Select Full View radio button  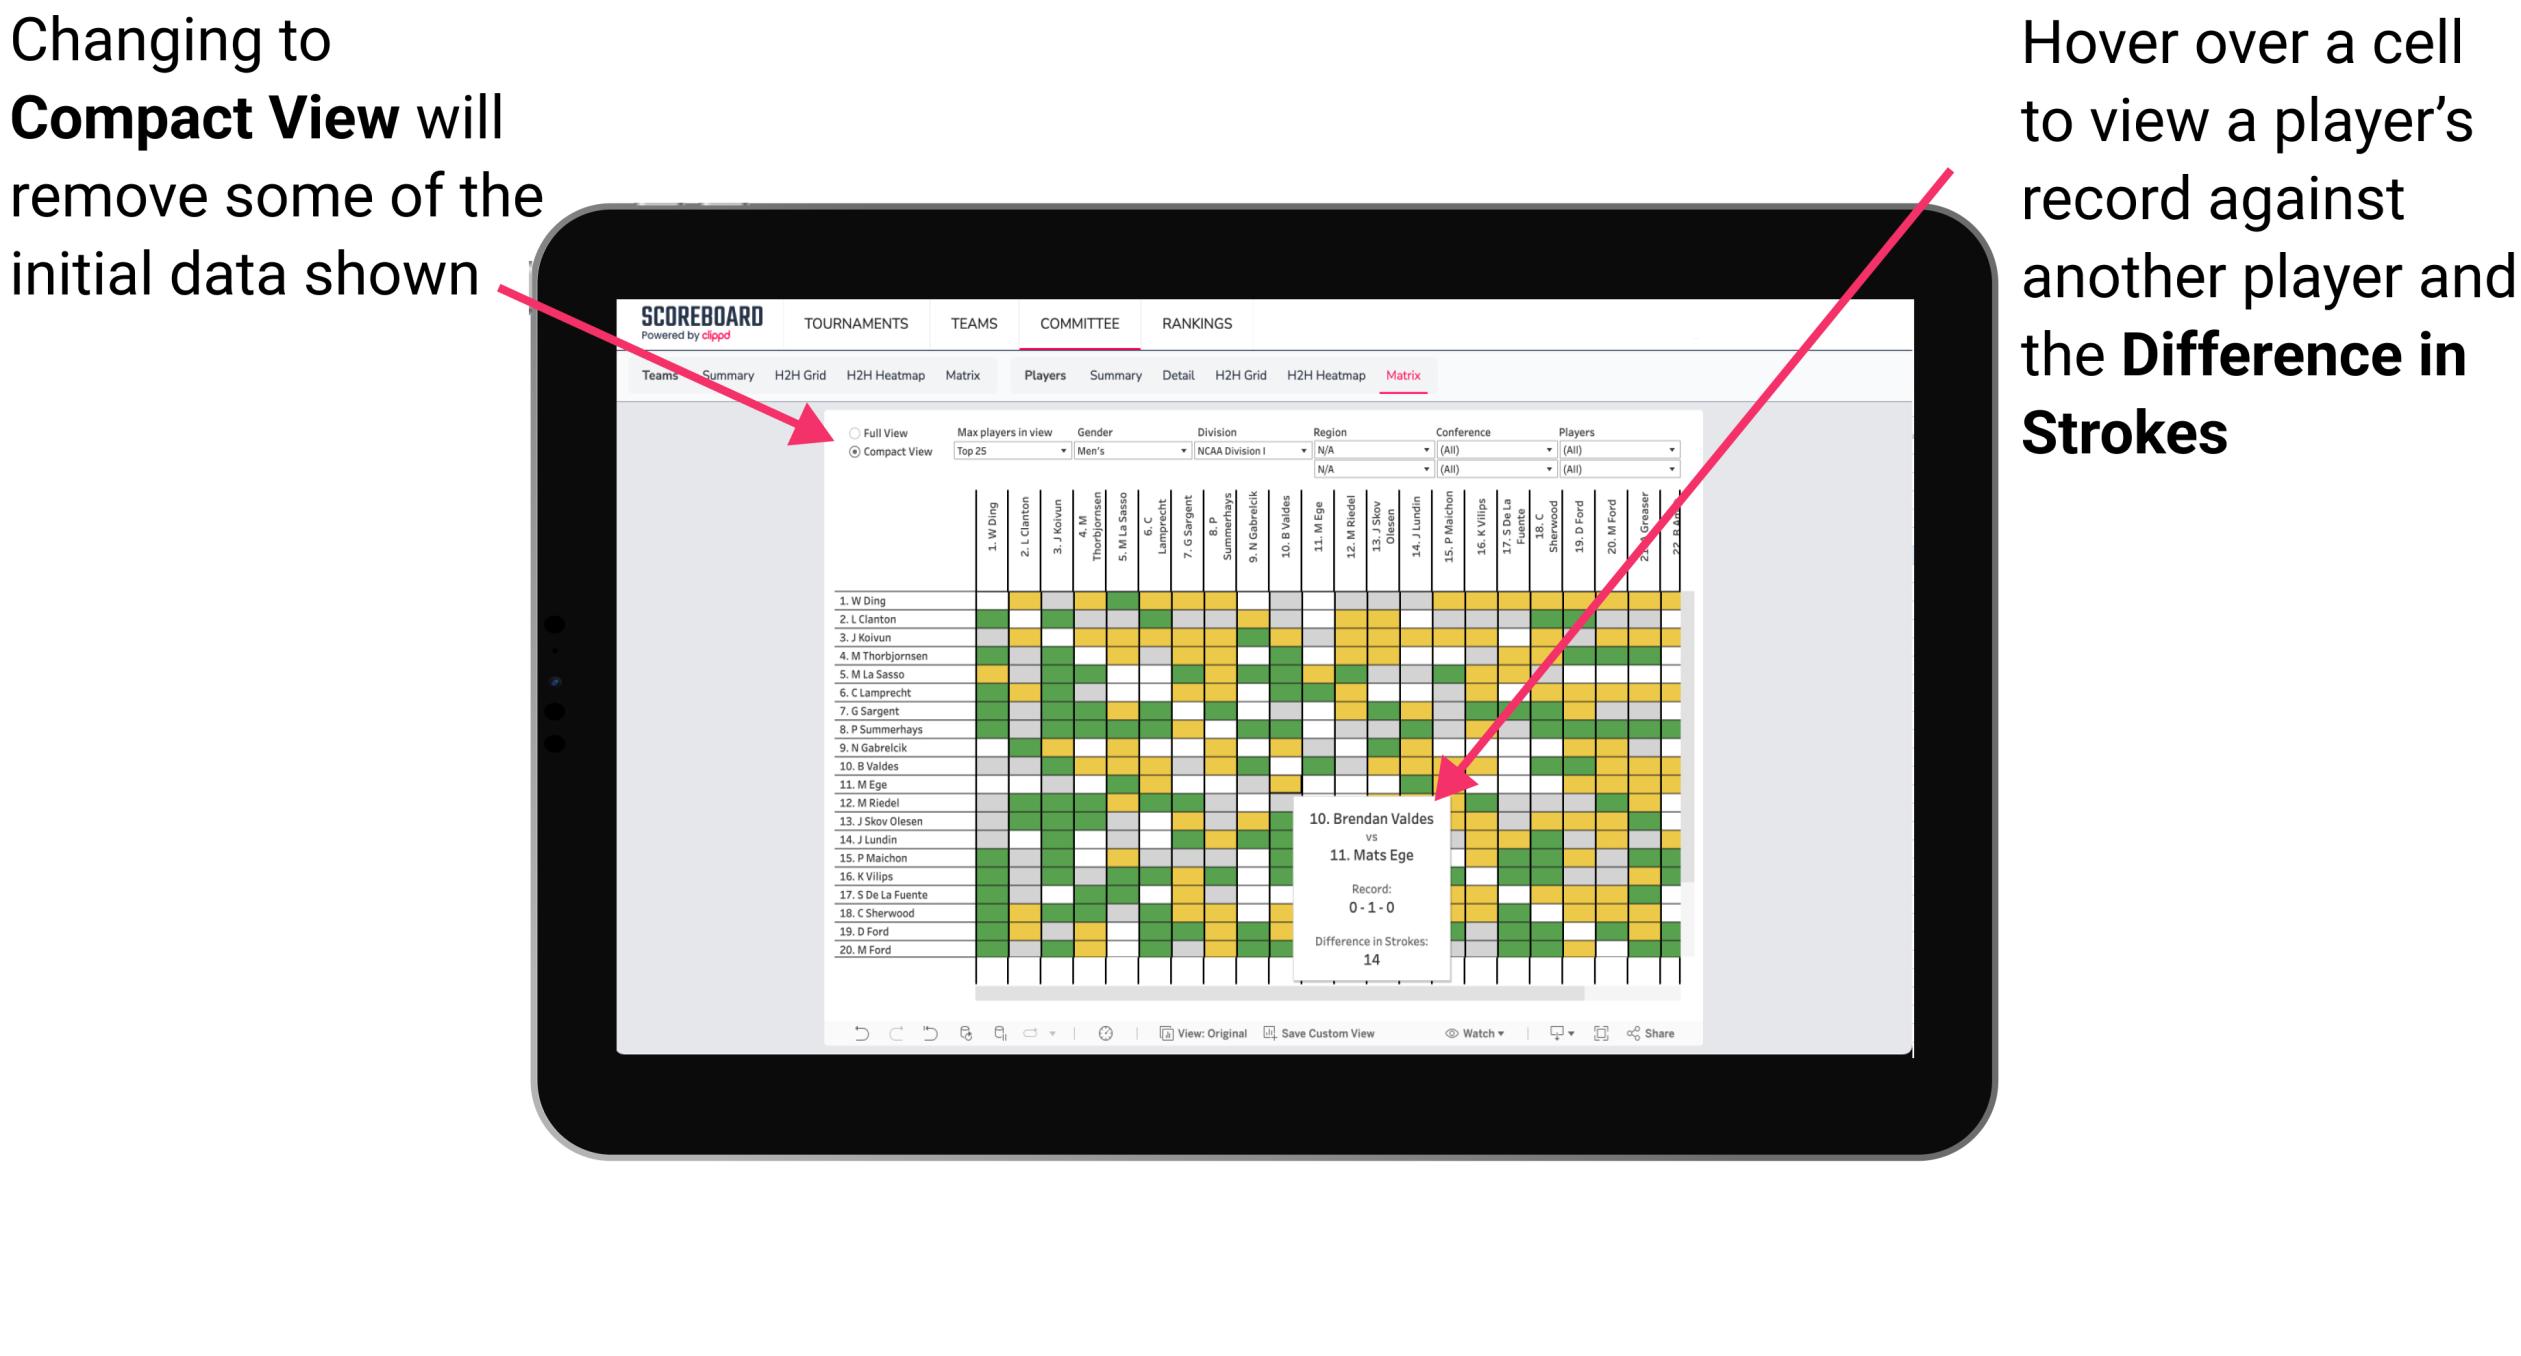point(853,433)
